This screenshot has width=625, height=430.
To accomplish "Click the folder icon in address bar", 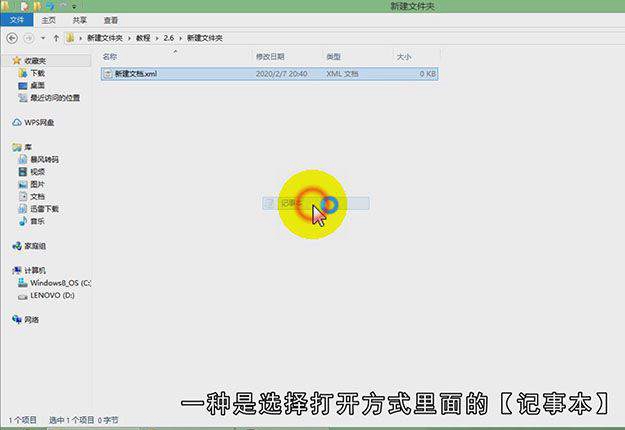I will (x=70, y=38).
